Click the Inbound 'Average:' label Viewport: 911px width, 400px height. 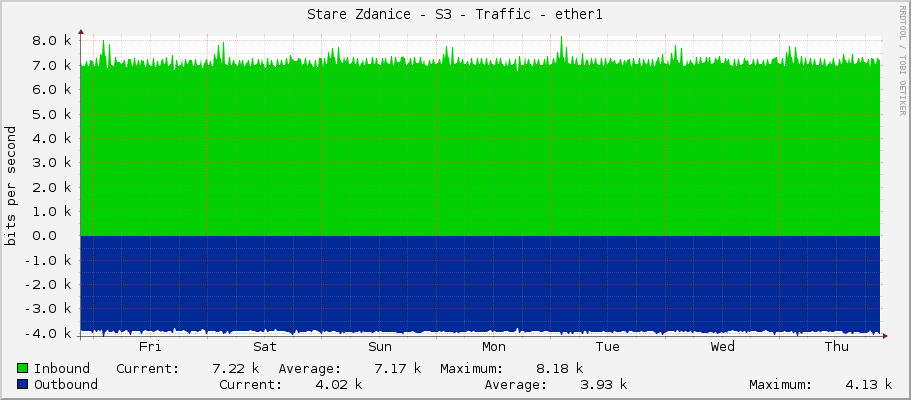pyautogui.click(x=310, y=368)
